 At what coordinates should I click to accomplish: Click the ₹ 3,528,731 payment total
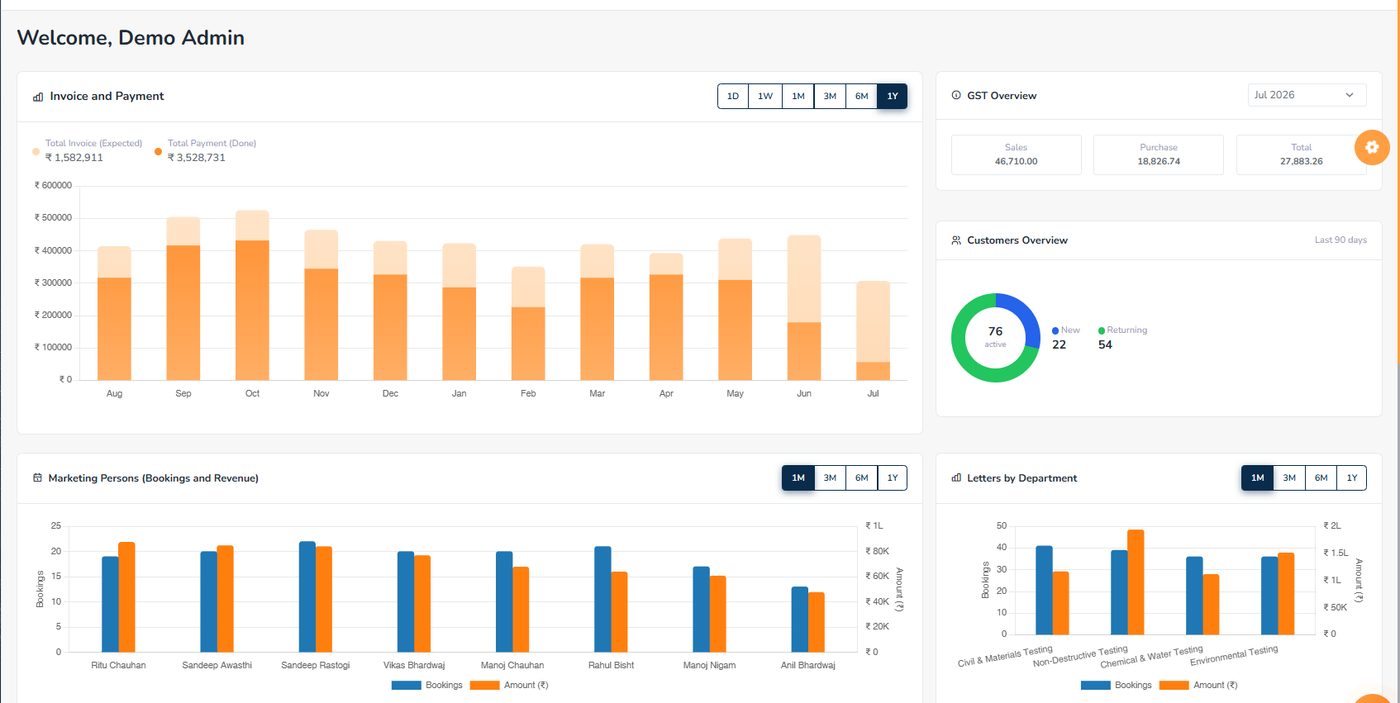point(196,158)
